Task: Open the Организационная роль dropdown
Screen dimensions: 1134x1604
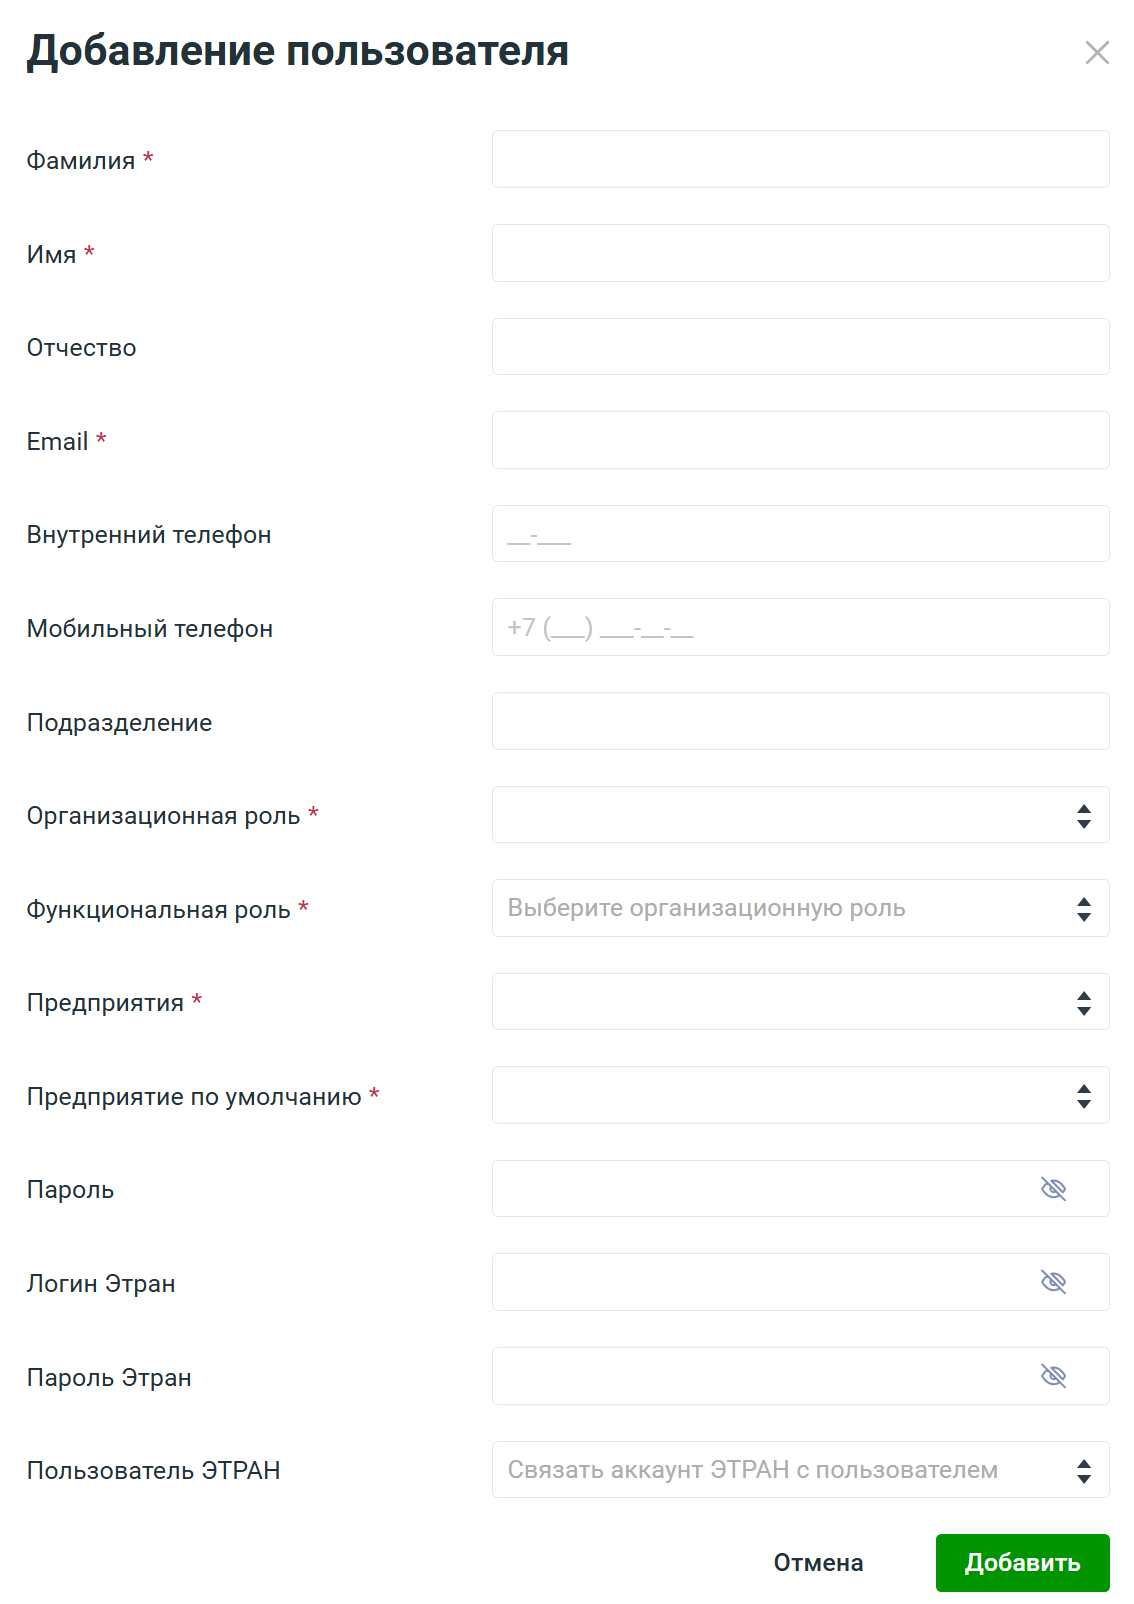Action: (800, 815)
